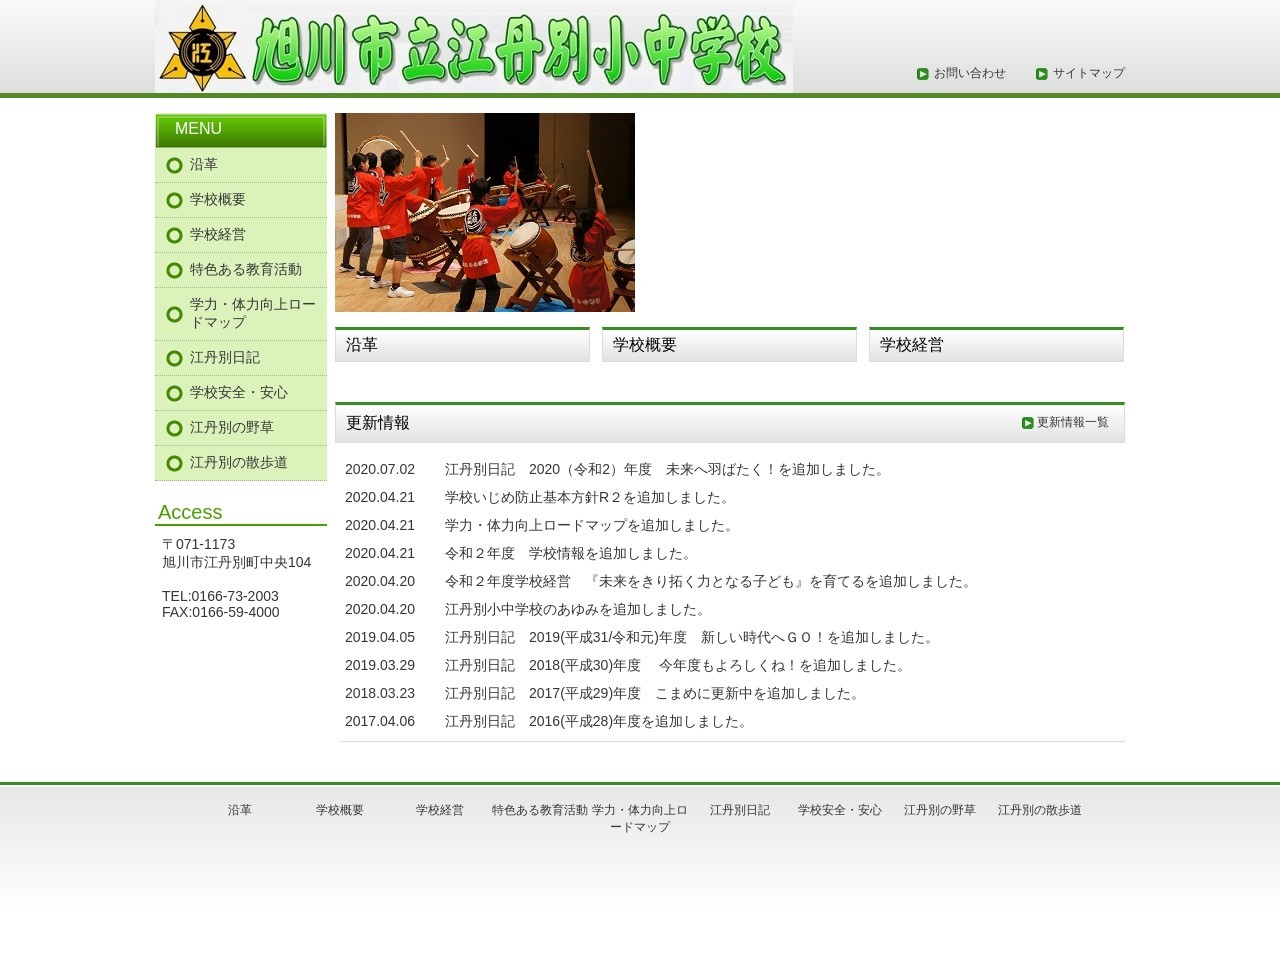Click the 2017(平成29)年度 news entry
1280x960 pixels.
[655, 693]
